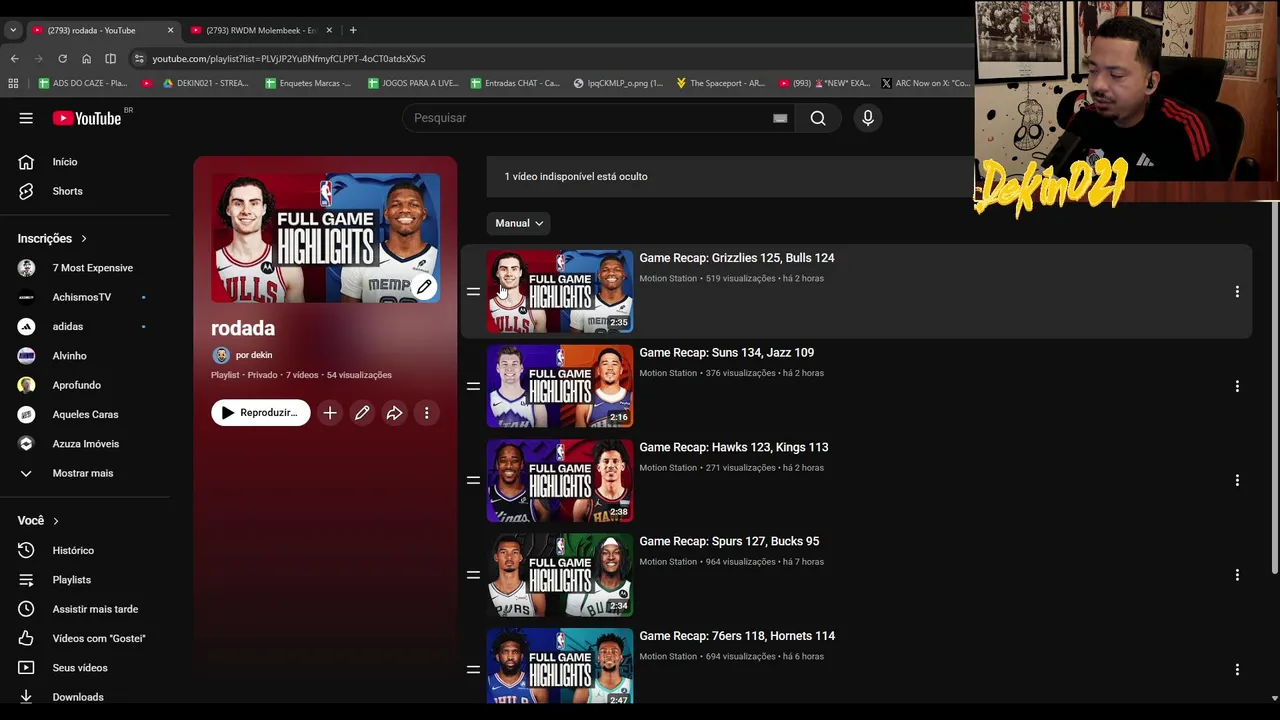The height and width of the screenshot is (720, 1280).
Task: Open the Aqueles Caras subscription
Action: click(85, 414)
